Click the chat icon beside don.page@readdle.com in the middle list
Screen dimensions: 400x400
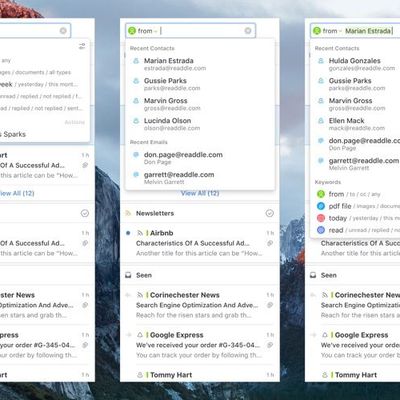coord(136,155)
